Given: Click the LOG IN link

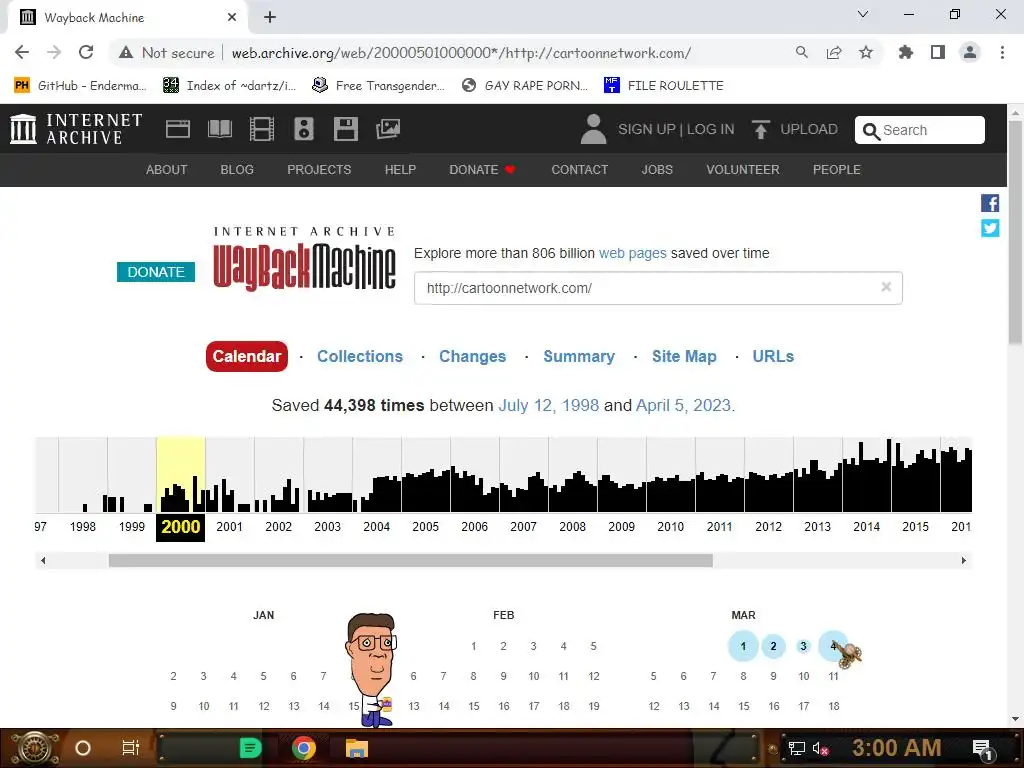Looking at the screenshot, I should 711,129.
